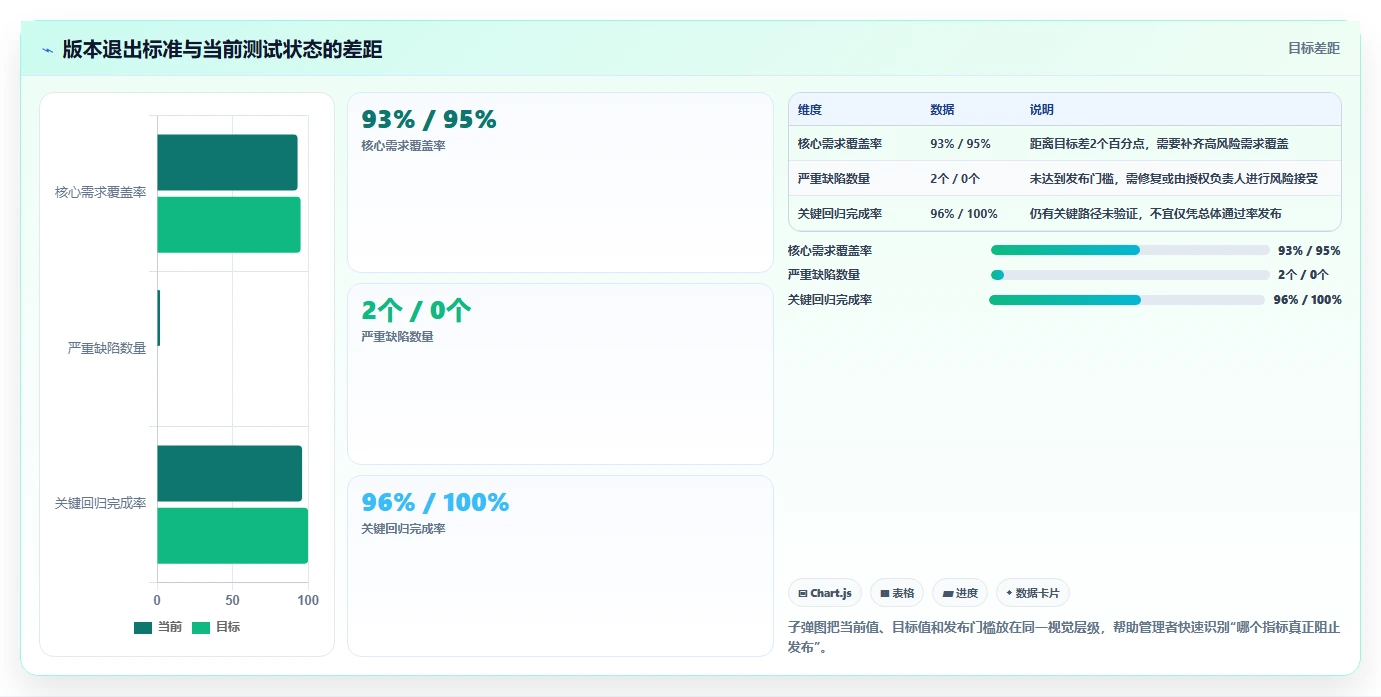Click the 当前 bar for 核心需求覆盖率 in the chart
Viewport: 1381px width, 697px height.
point(227,162)
